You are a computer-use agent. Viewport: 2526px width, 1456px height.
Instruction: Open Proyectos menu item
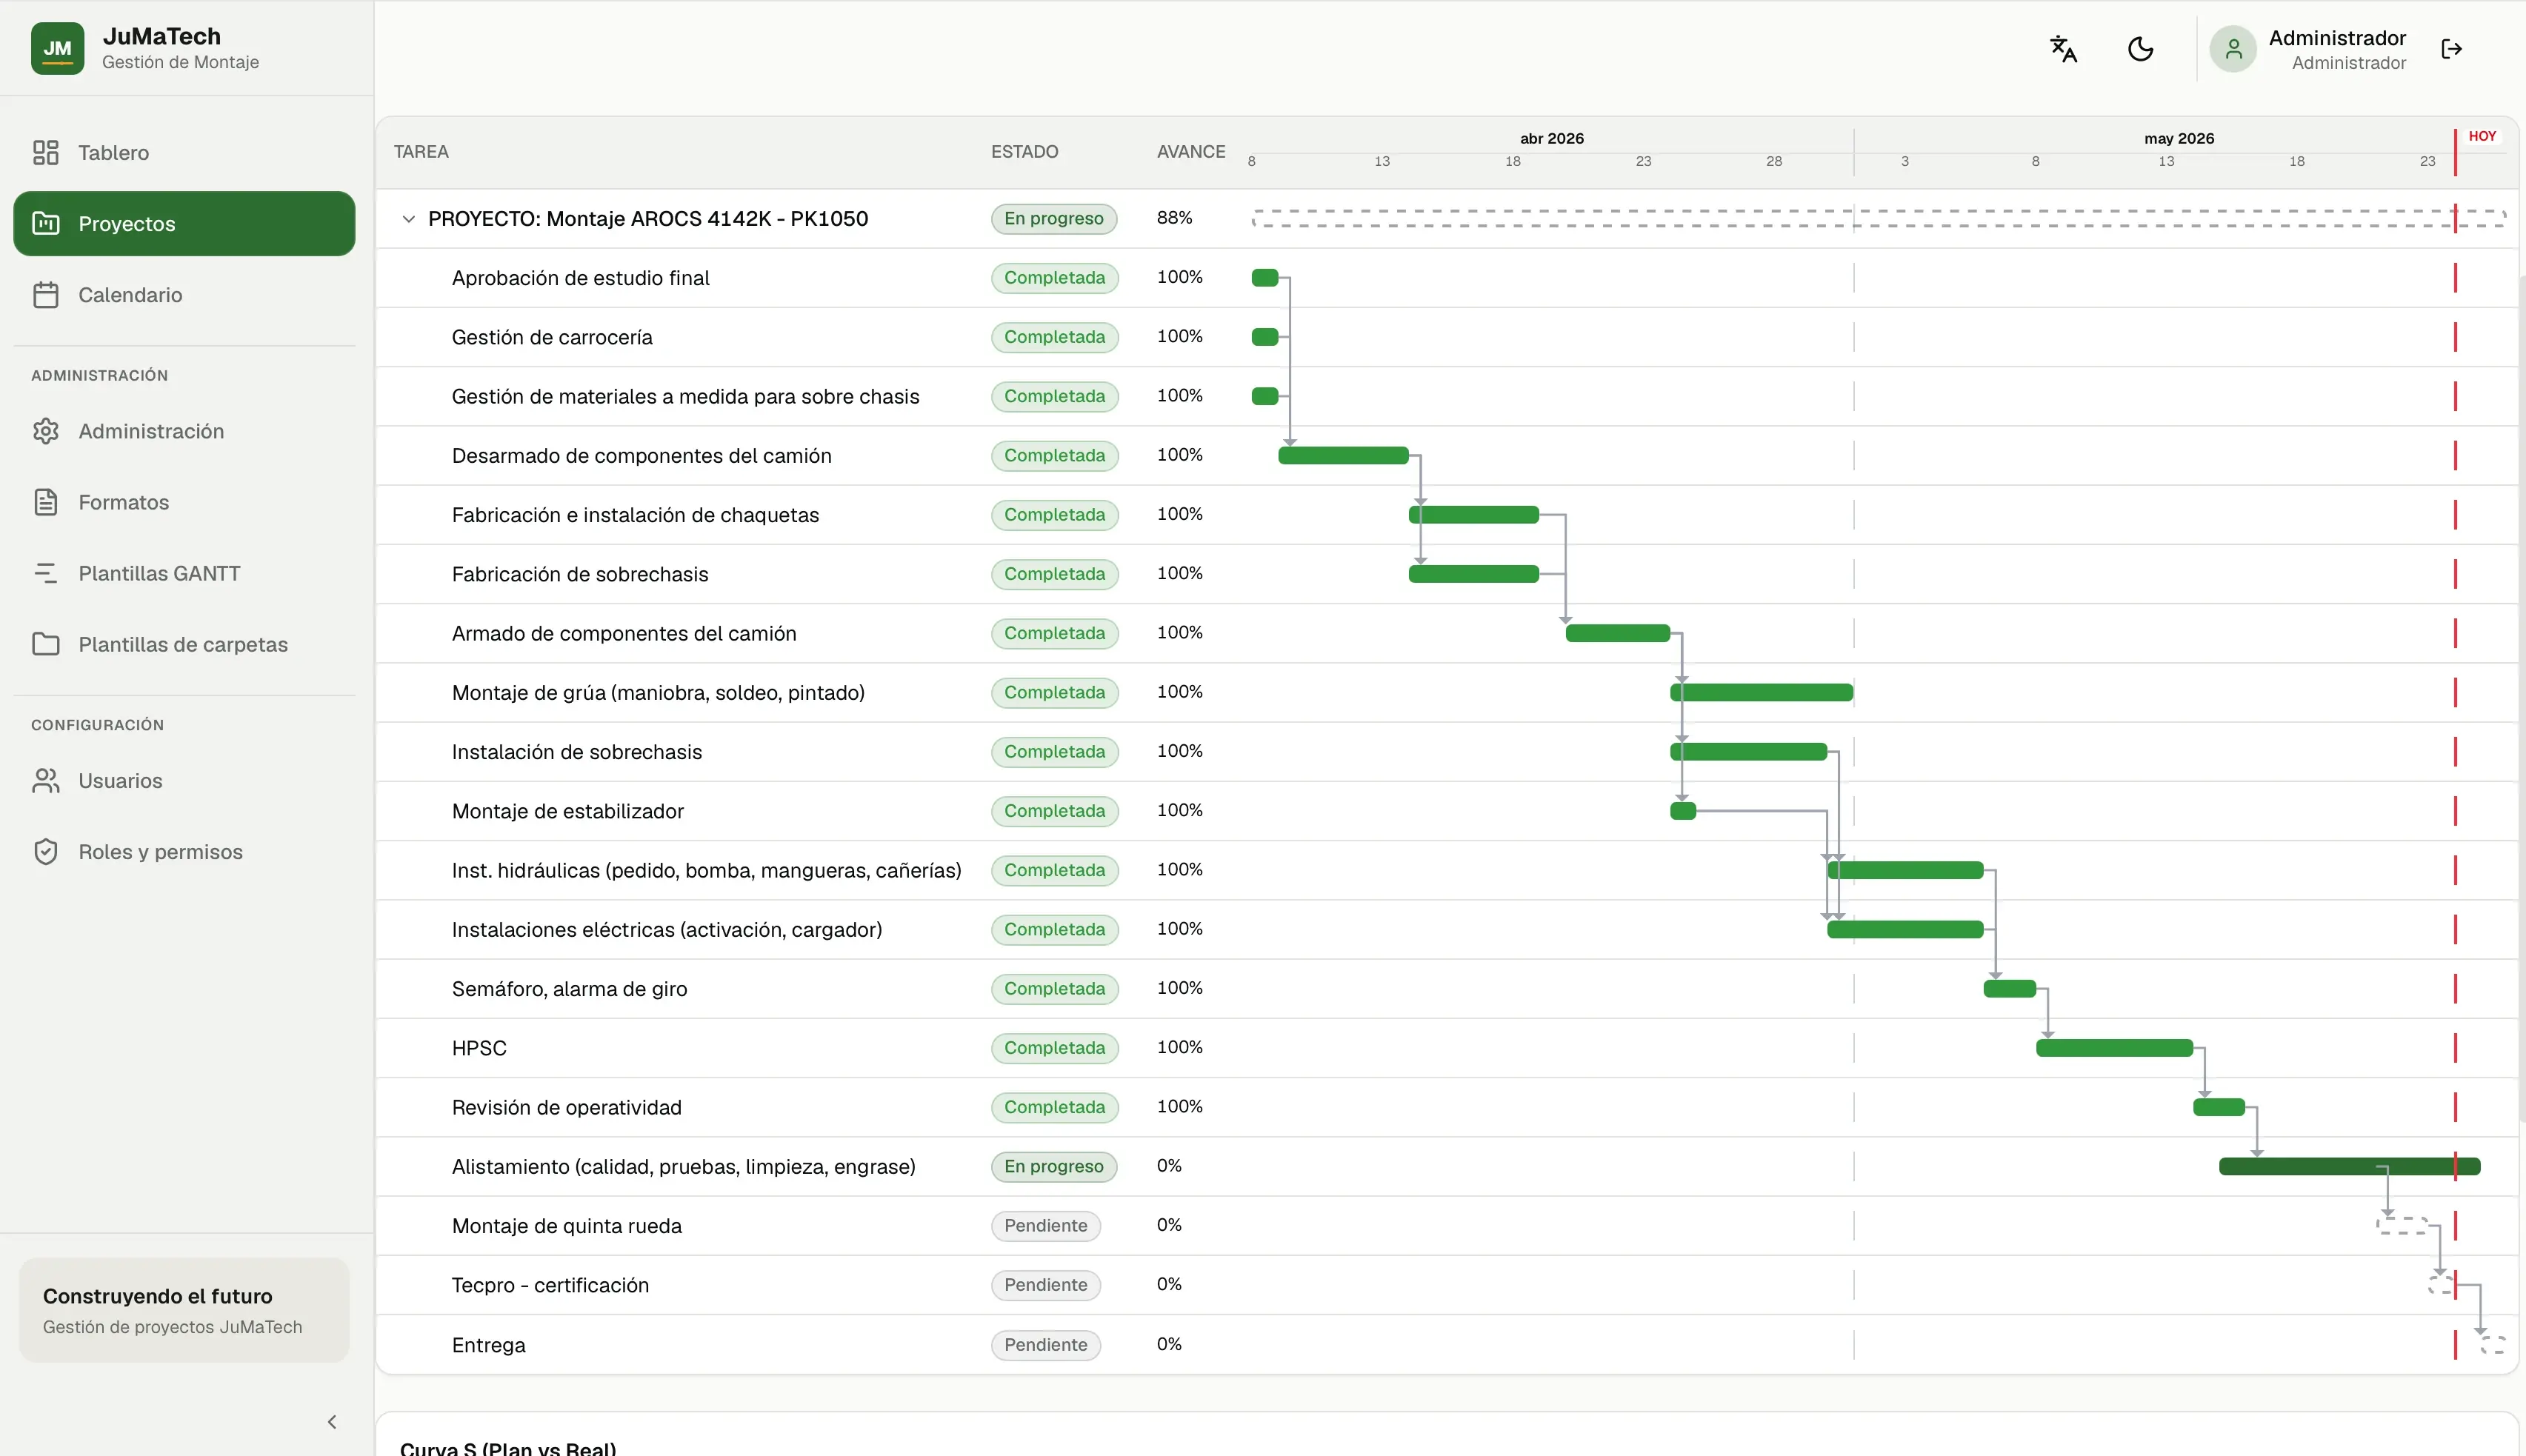184,223
